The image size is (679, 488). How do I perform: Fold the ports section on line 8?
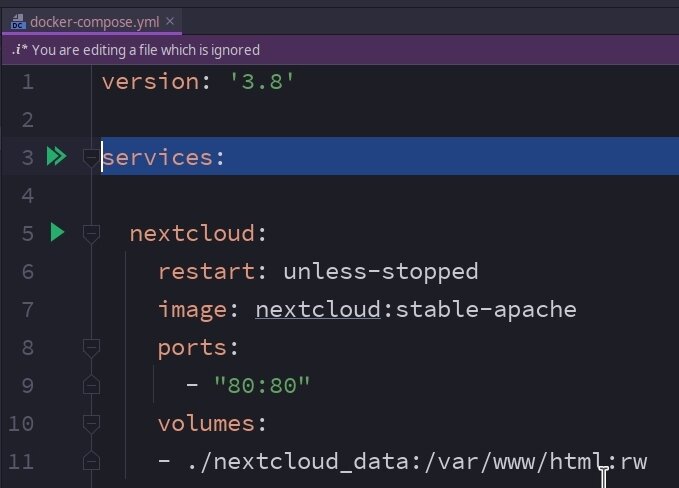point(91,347)
